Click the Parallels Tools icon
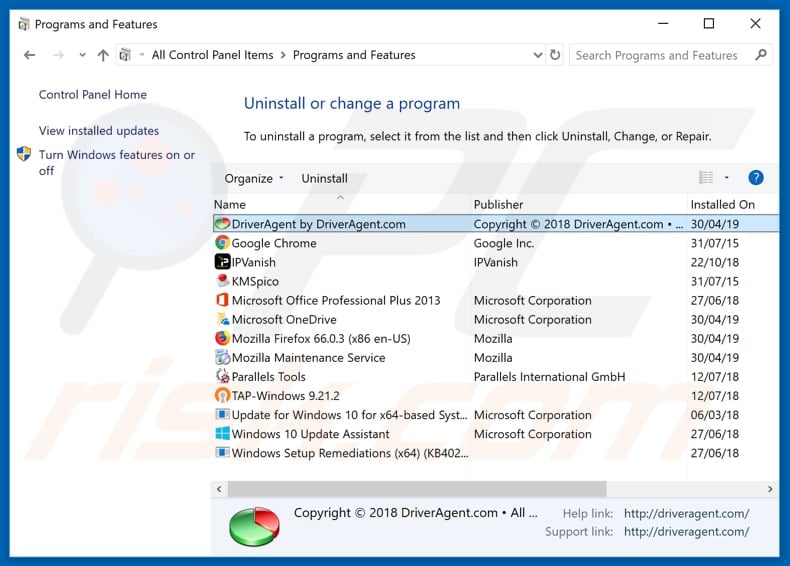This screenshot has height=566, width=790. pyautogui.click(x=222, y=376)
